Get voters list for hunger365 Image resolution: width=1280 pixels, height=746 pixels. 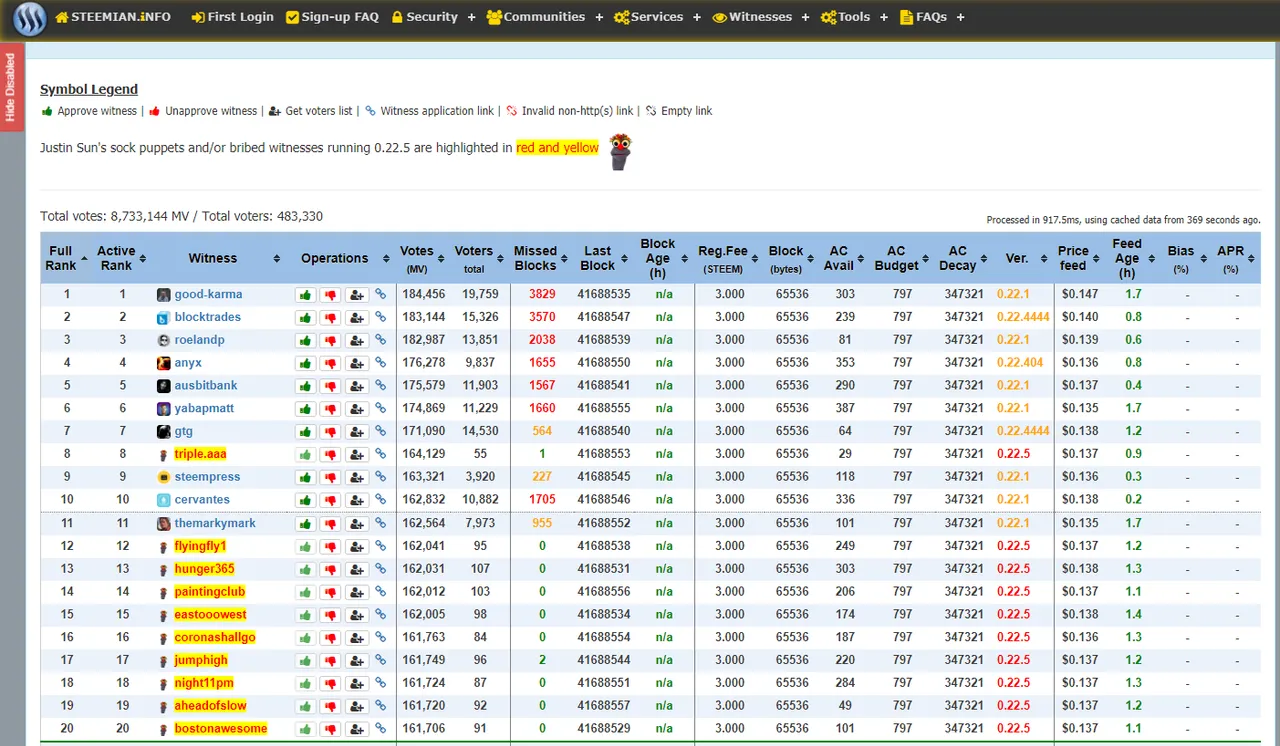(357, 570)
